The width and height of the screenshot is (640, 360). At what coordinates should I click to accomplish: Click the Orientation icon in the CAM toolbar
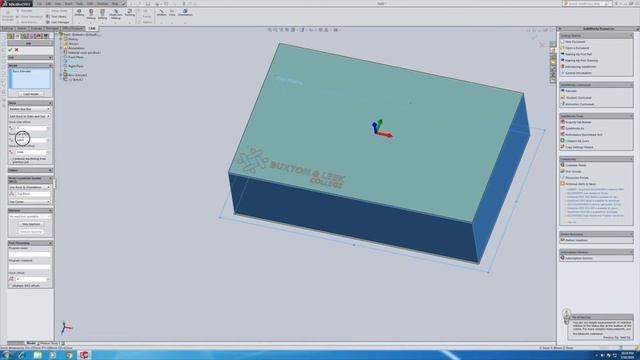pos(185,13)
